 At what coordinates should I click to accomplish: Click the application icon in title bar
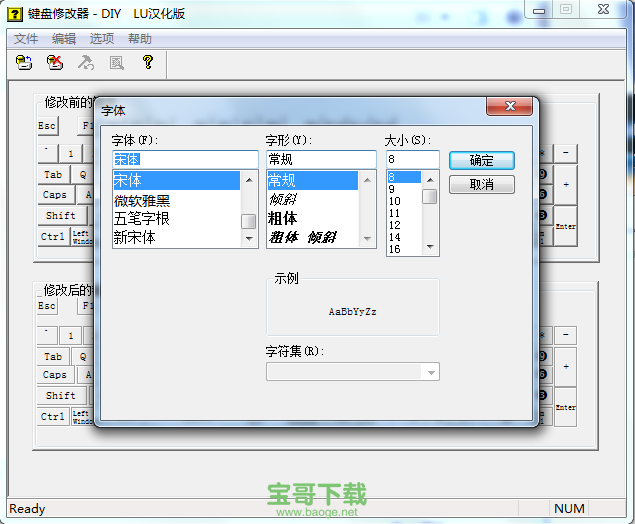tap(15, 14)
